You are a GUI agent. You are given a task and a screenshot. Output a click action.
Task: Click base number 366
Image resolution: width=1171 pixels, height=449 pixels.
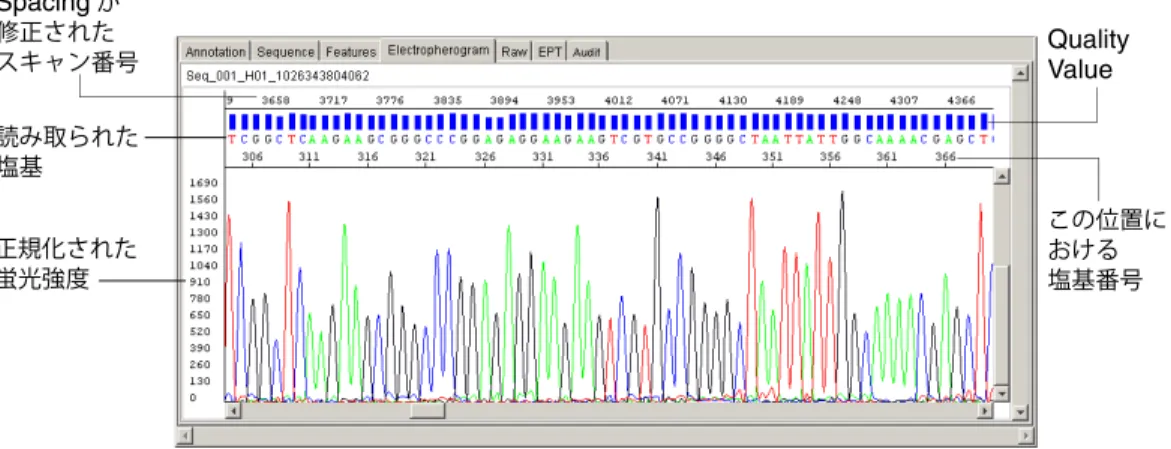(945, 158)
